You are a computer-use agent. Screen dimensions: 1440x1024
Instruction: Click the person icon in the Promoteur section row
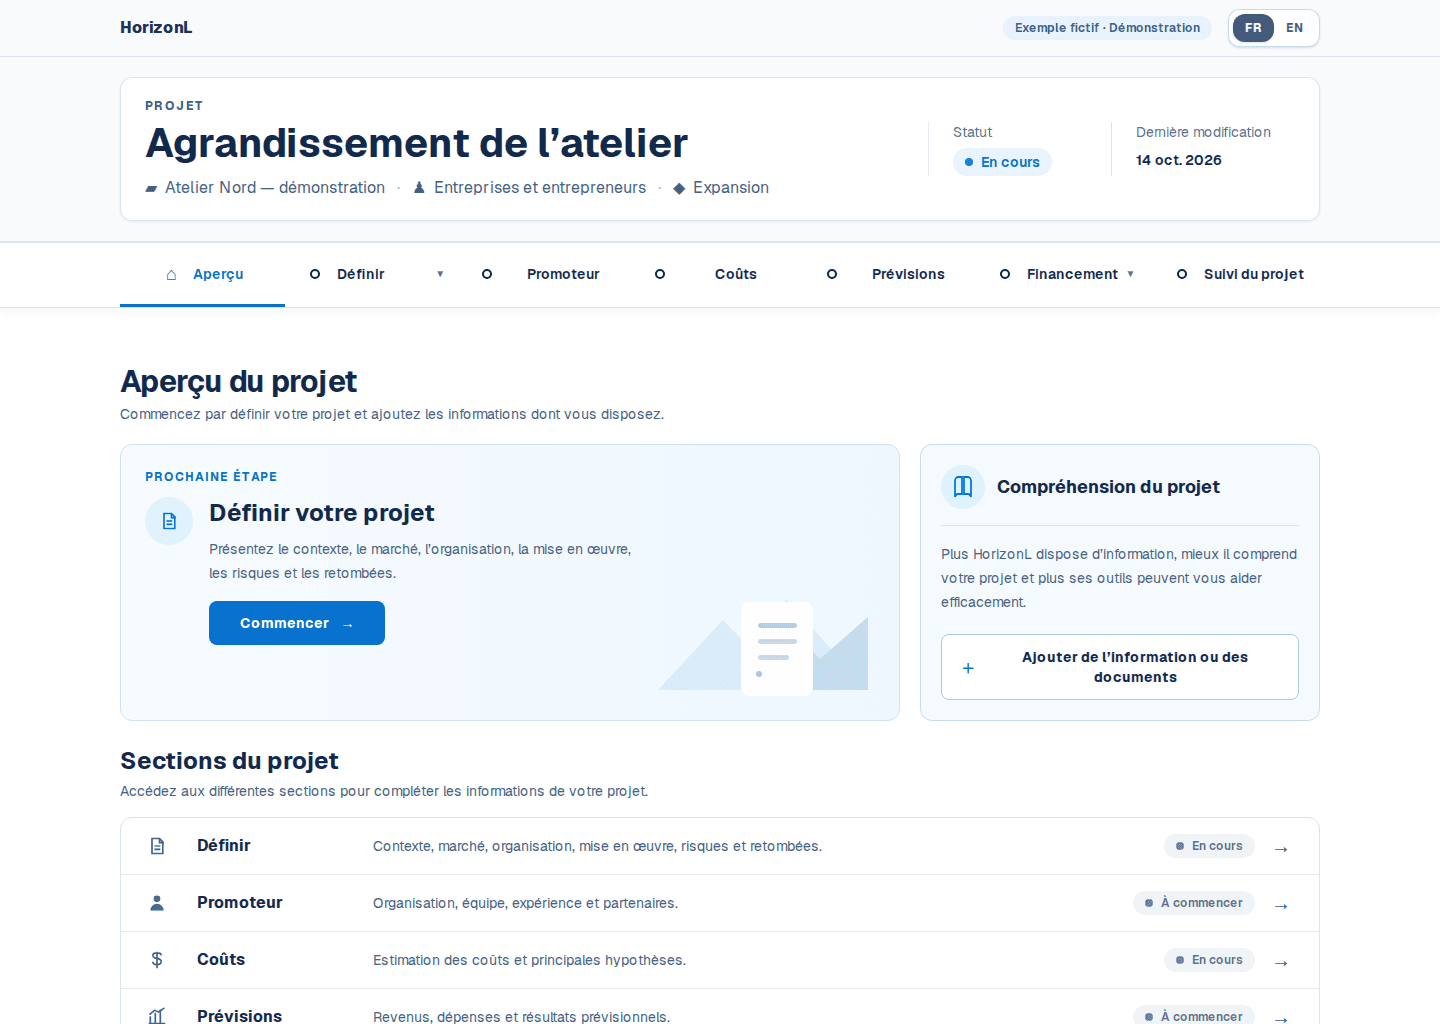tap(157, 903)
